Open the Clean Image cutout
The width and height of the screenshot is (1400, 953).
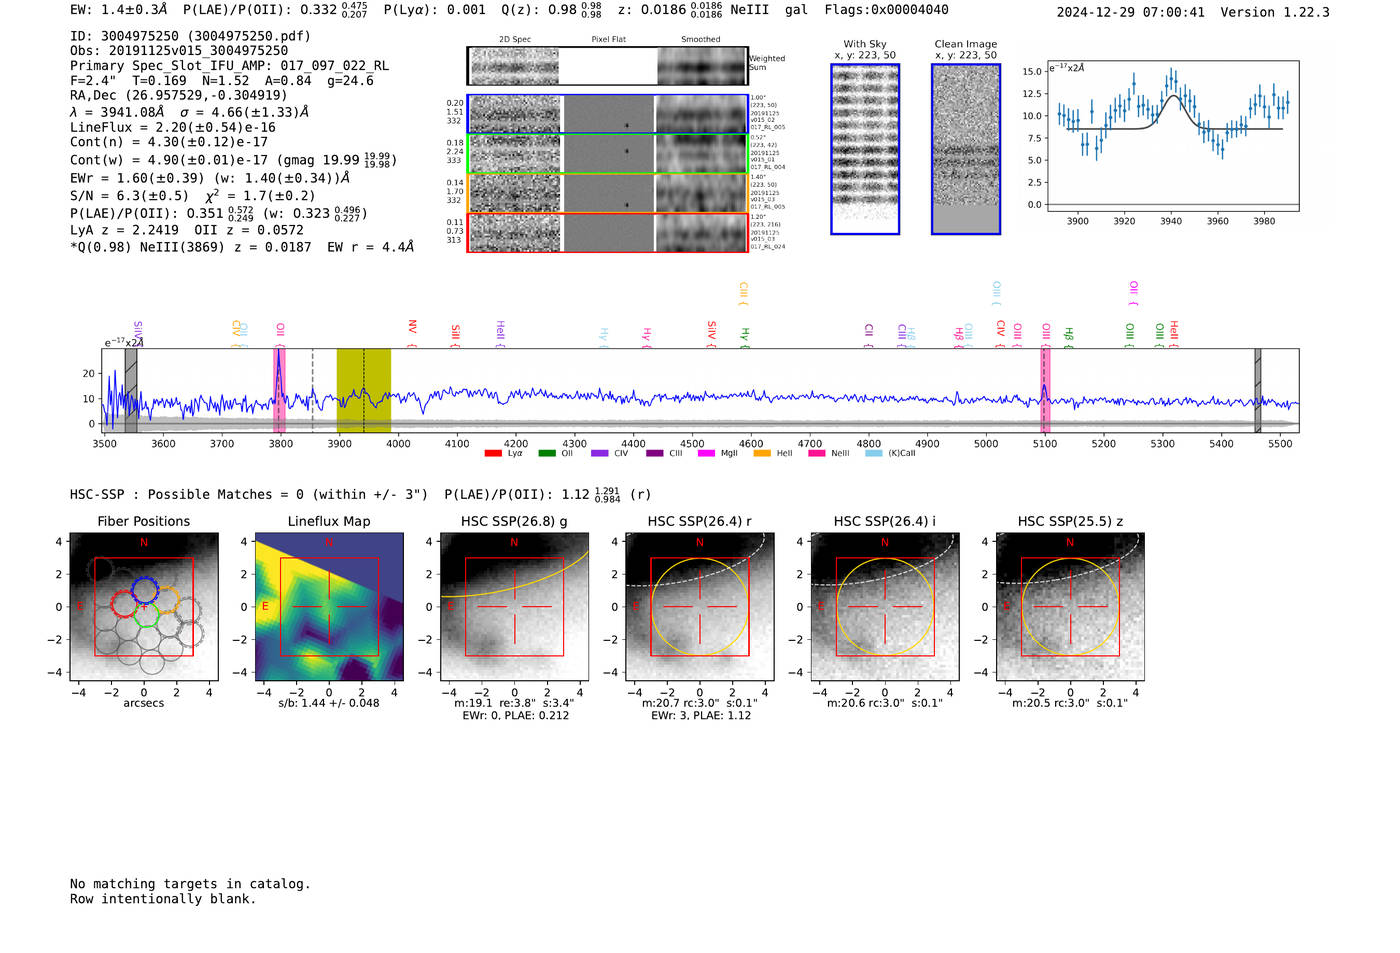966,149
